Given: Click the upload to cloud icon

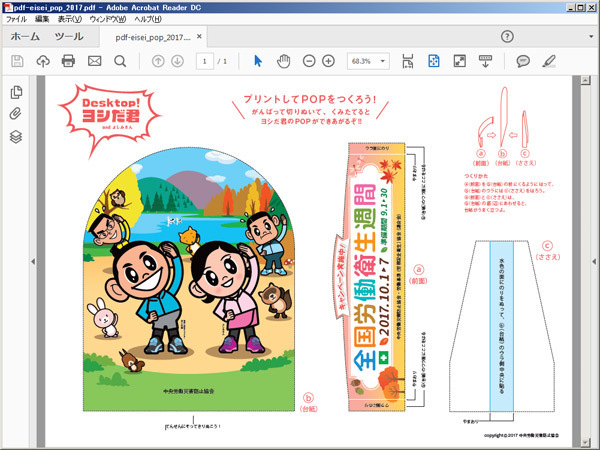Looking at the screenshot, I should tap(43, 61).
